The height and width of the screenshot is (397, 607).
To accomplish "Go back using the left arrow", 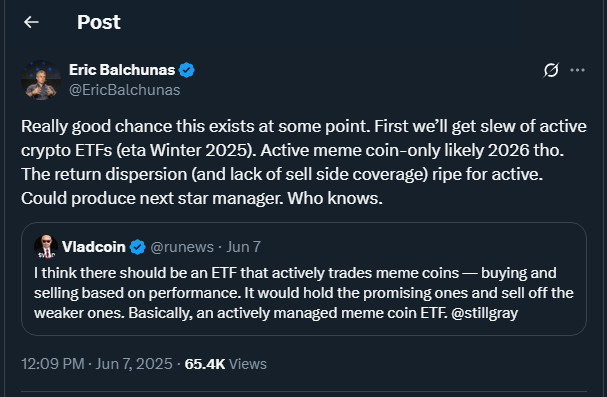I will [x=31, y=22].
